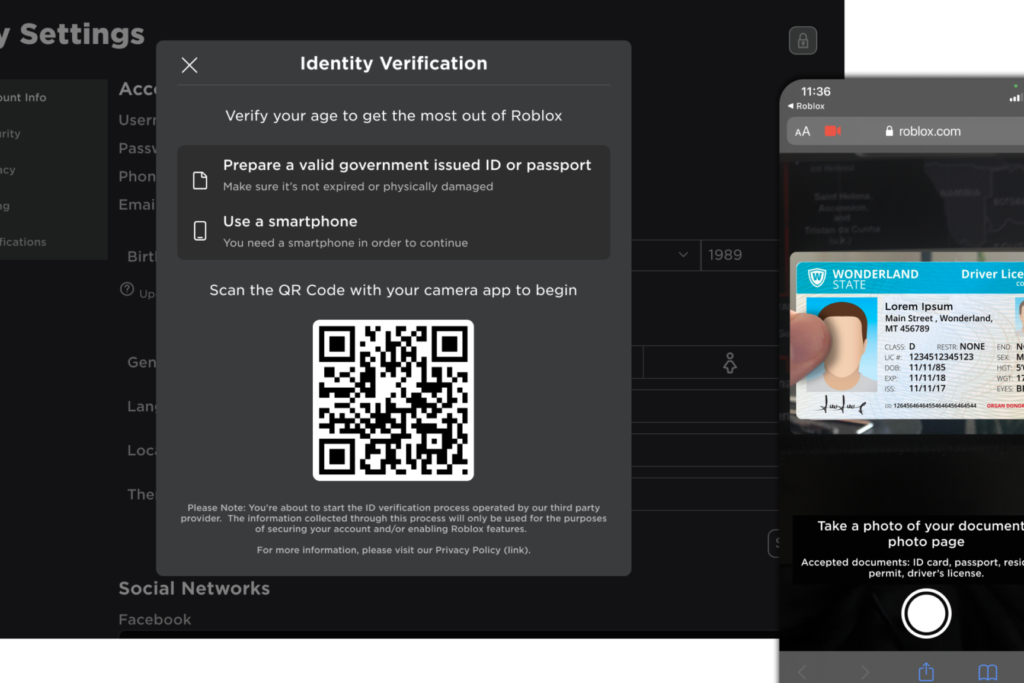Click the Identity Verification title

[393, 63]
